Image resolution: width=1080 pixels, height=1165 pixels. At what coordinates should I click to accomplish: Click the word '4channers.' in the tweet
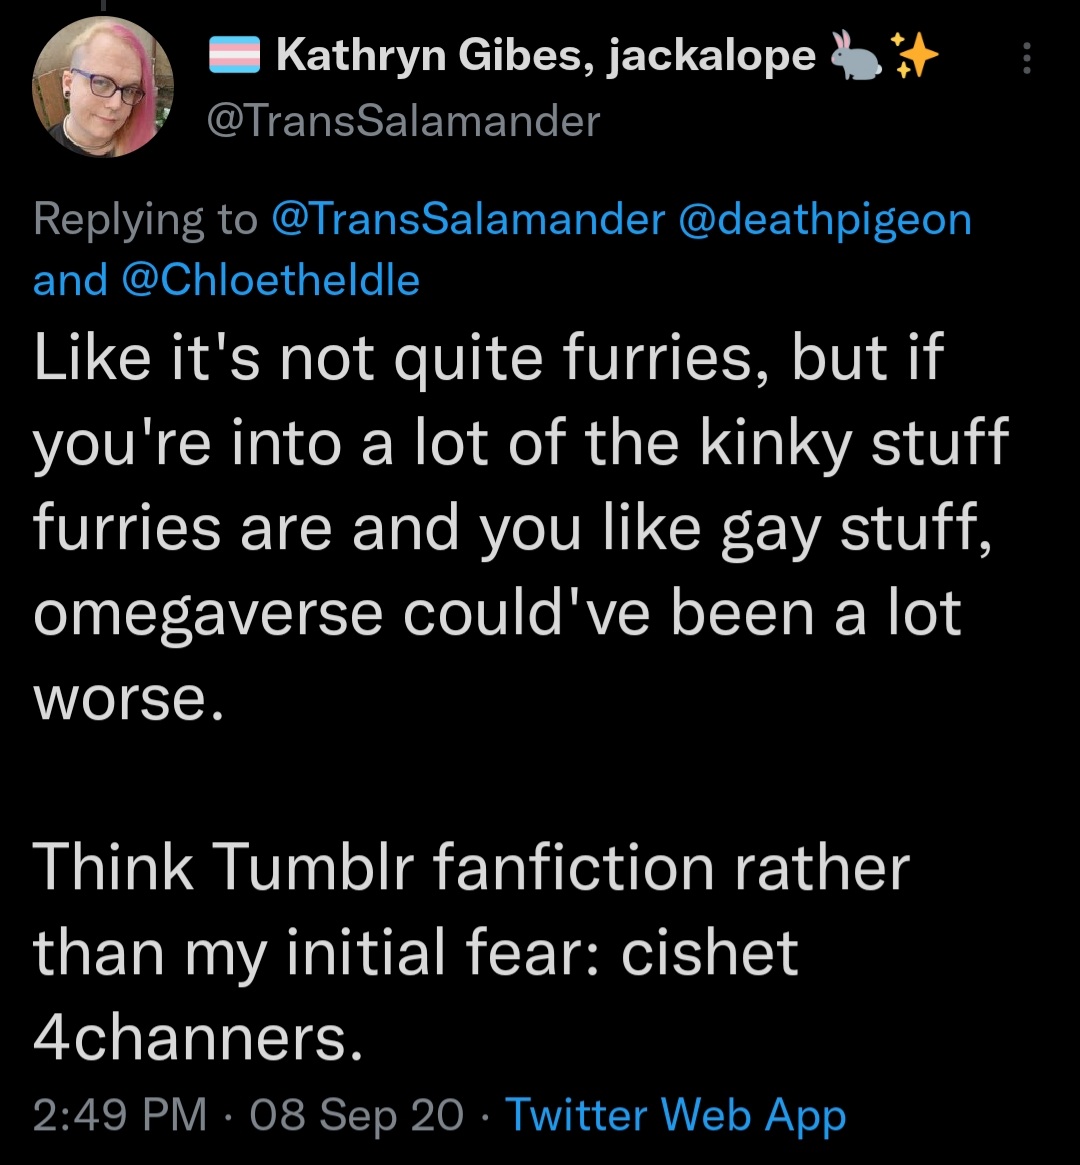click(198, 1037)
